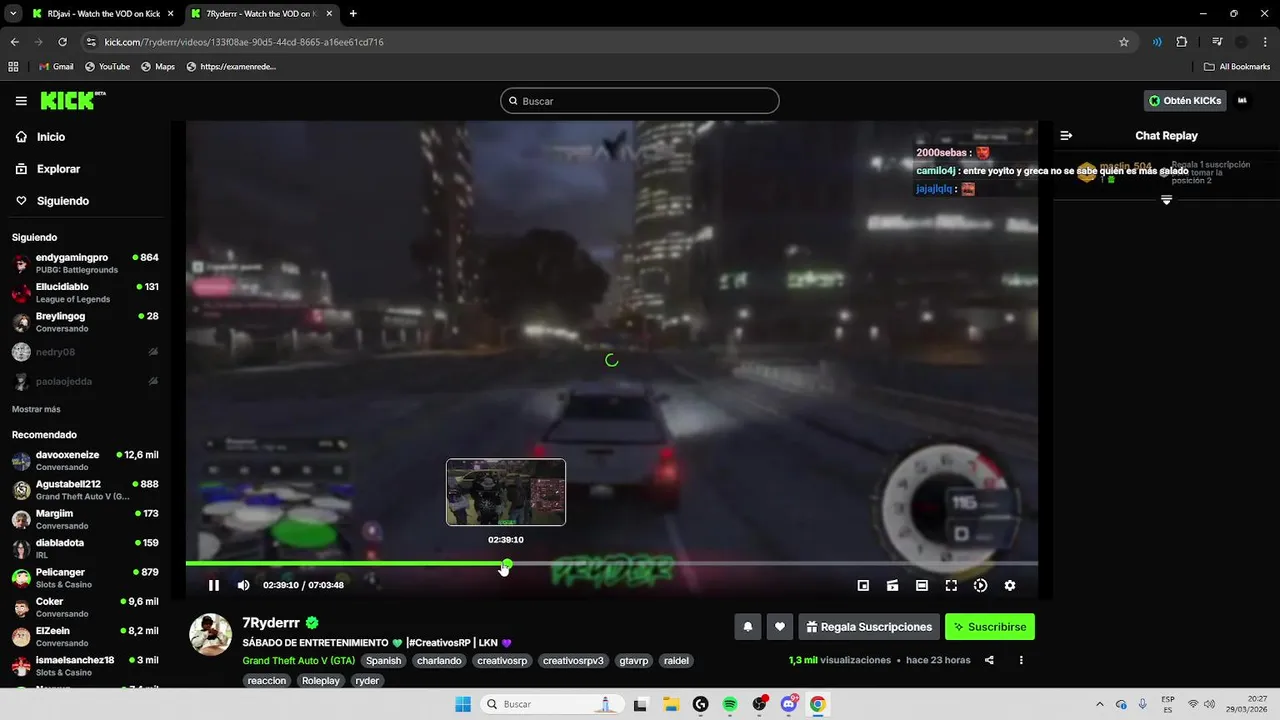
Task: Focus the Buscar search field on Kick
Action: pos(640,101)
